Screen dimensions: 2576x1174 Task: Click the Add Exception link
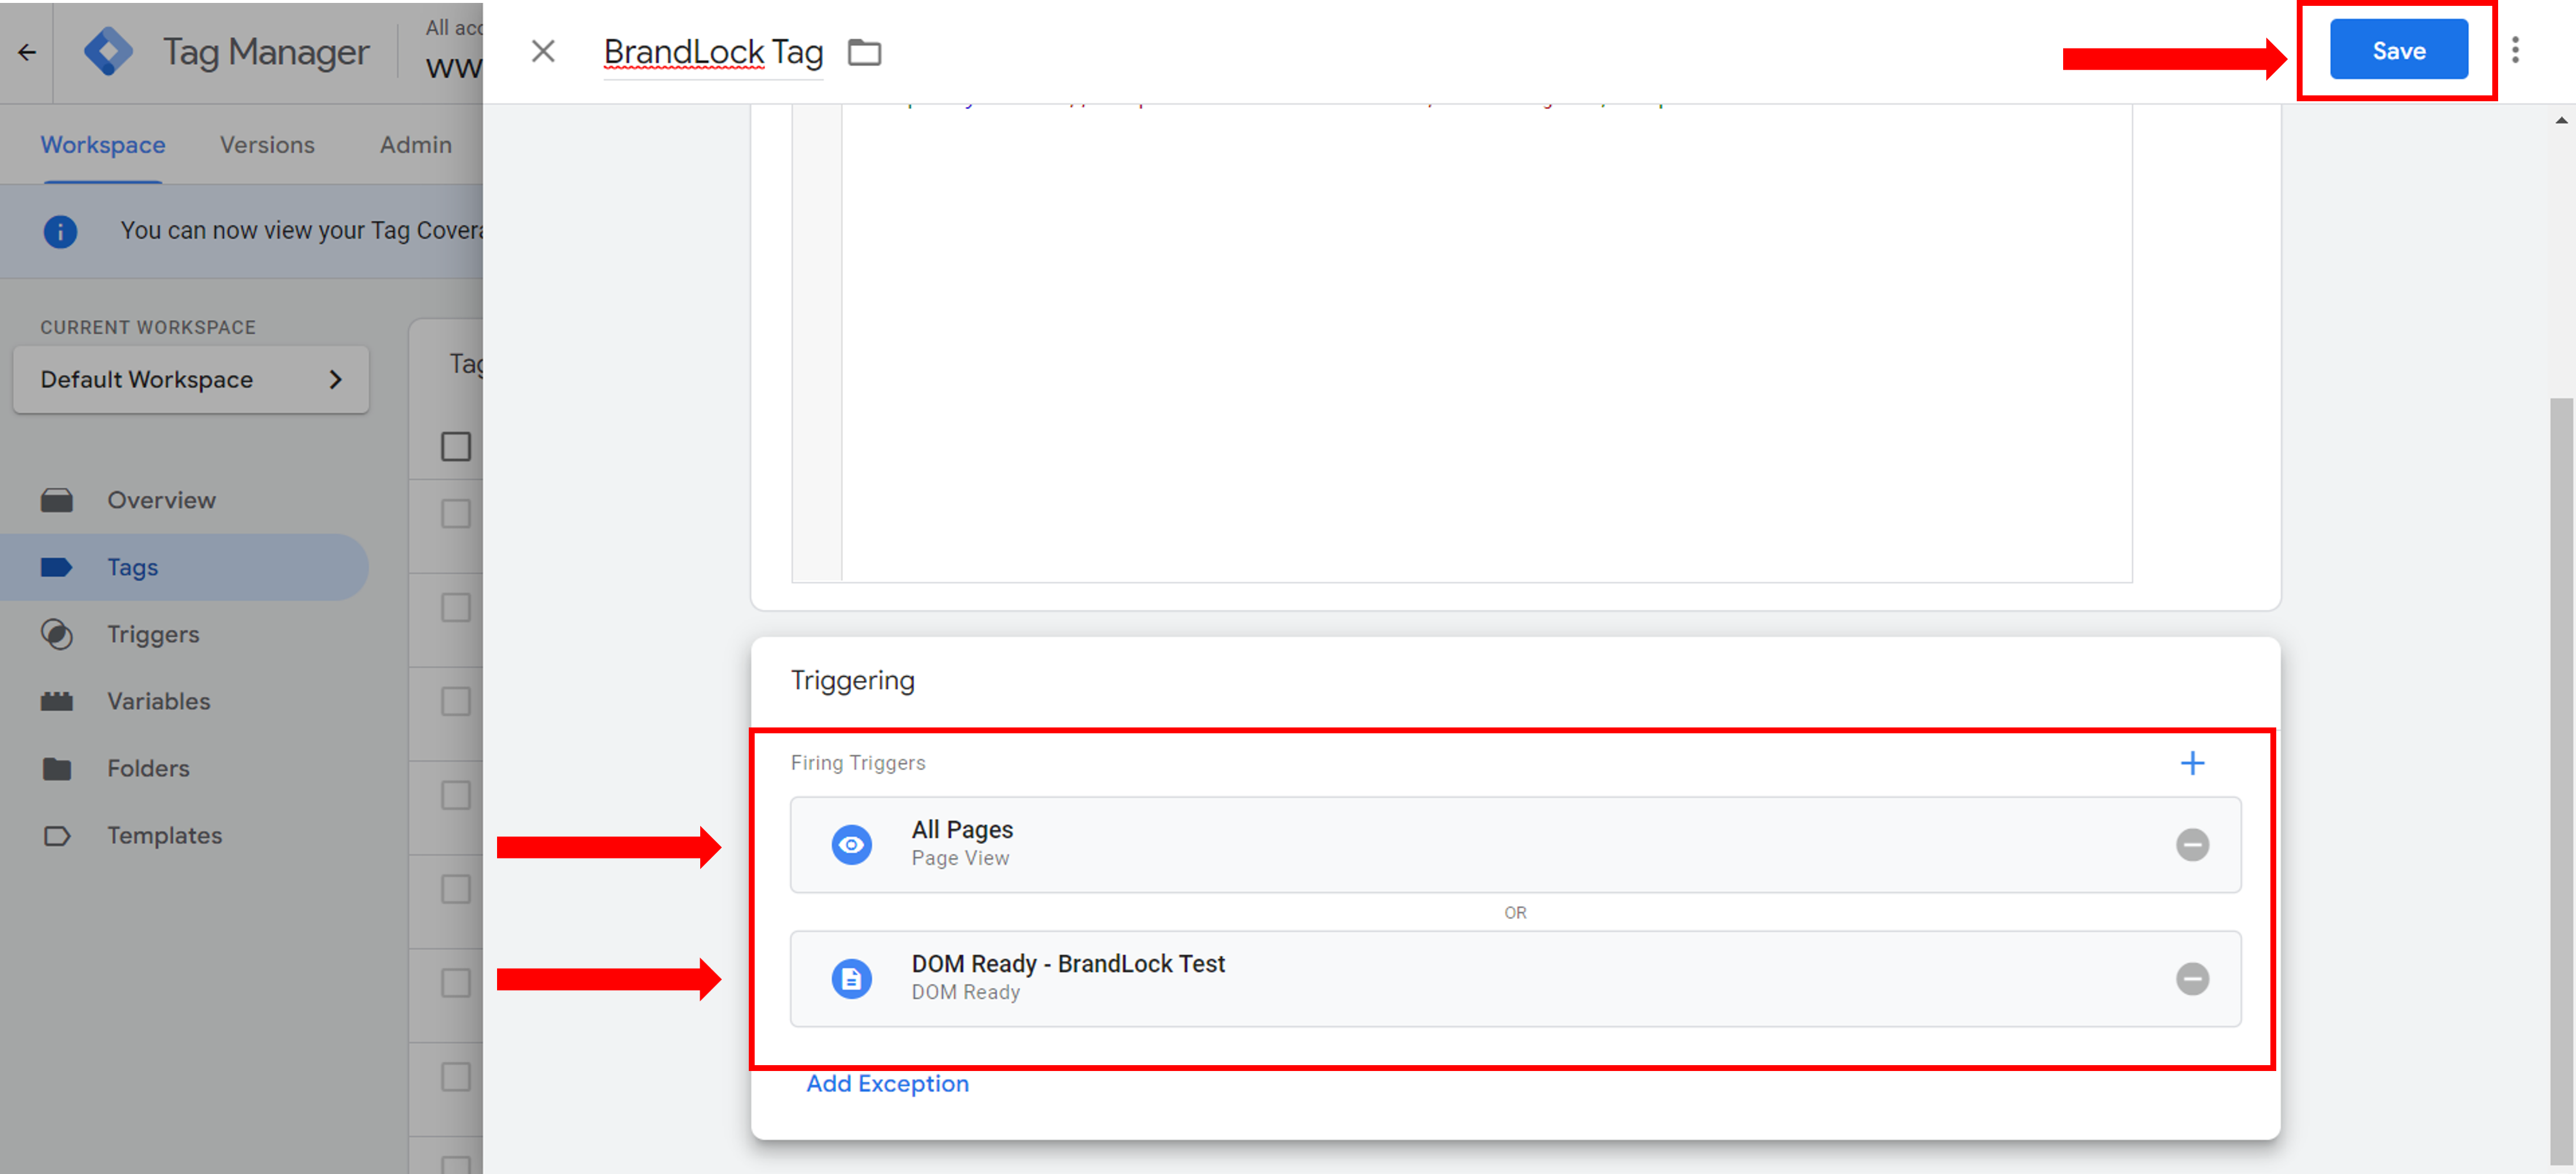[887, 1084]
